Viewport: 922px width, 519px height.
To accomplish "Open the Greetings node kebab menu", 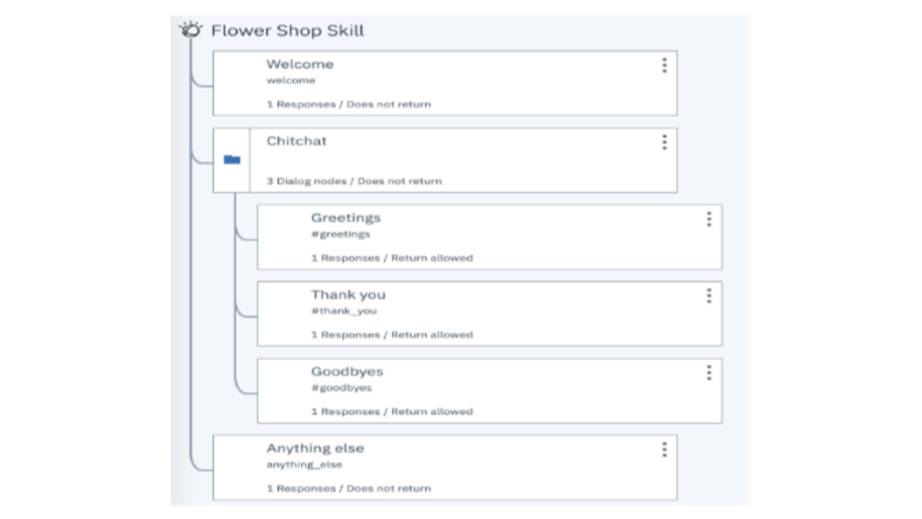I will pyautogui.click(x=708, y=219).
